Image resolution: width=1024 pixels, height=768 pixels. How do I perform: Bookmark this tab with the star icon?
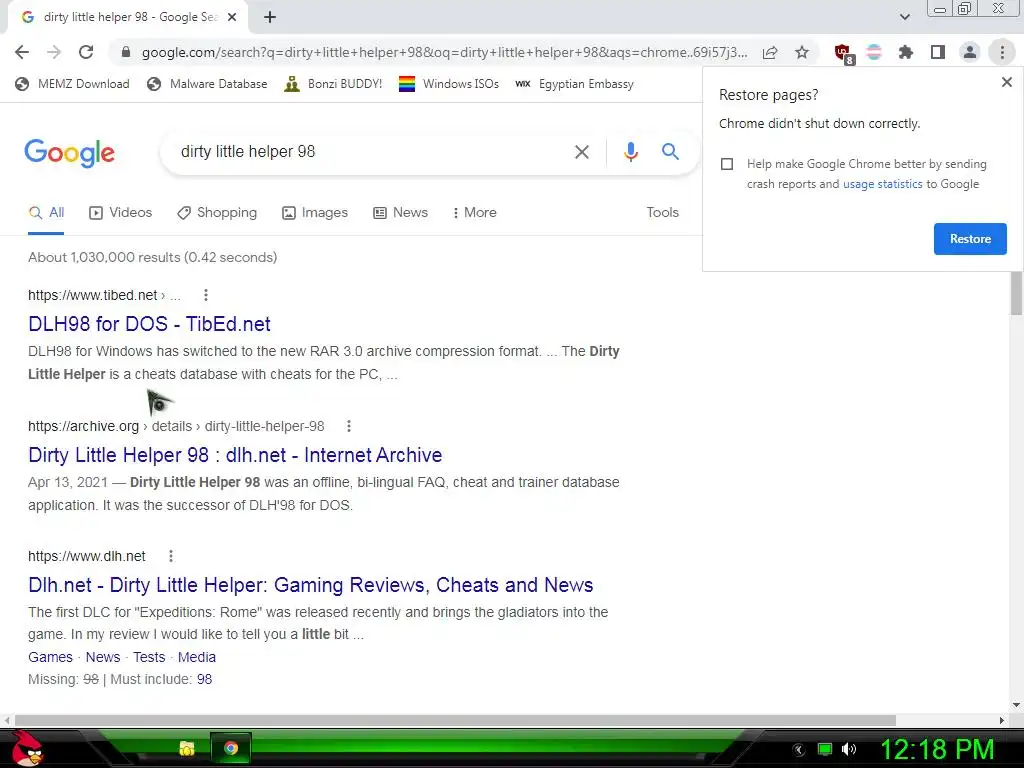[802, 52]
